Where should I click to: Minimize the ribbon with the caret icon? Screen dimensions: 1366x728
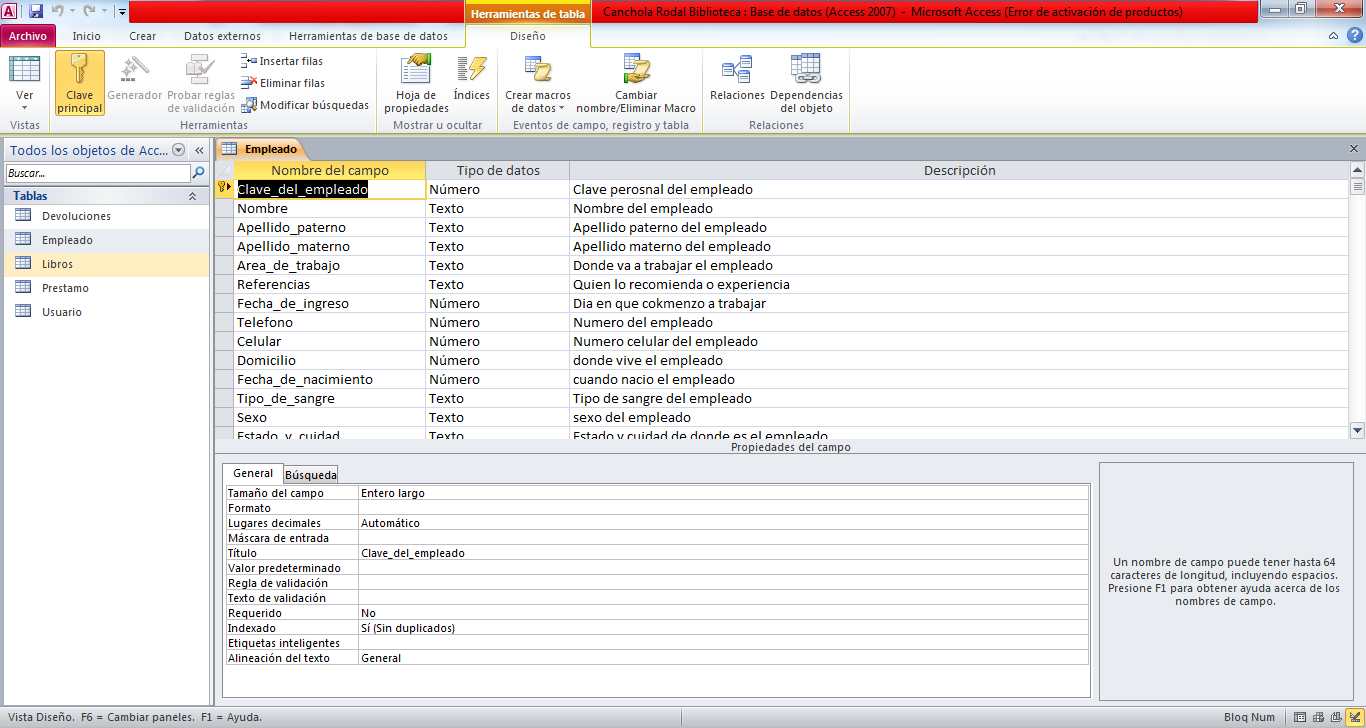click(1334, 36)
